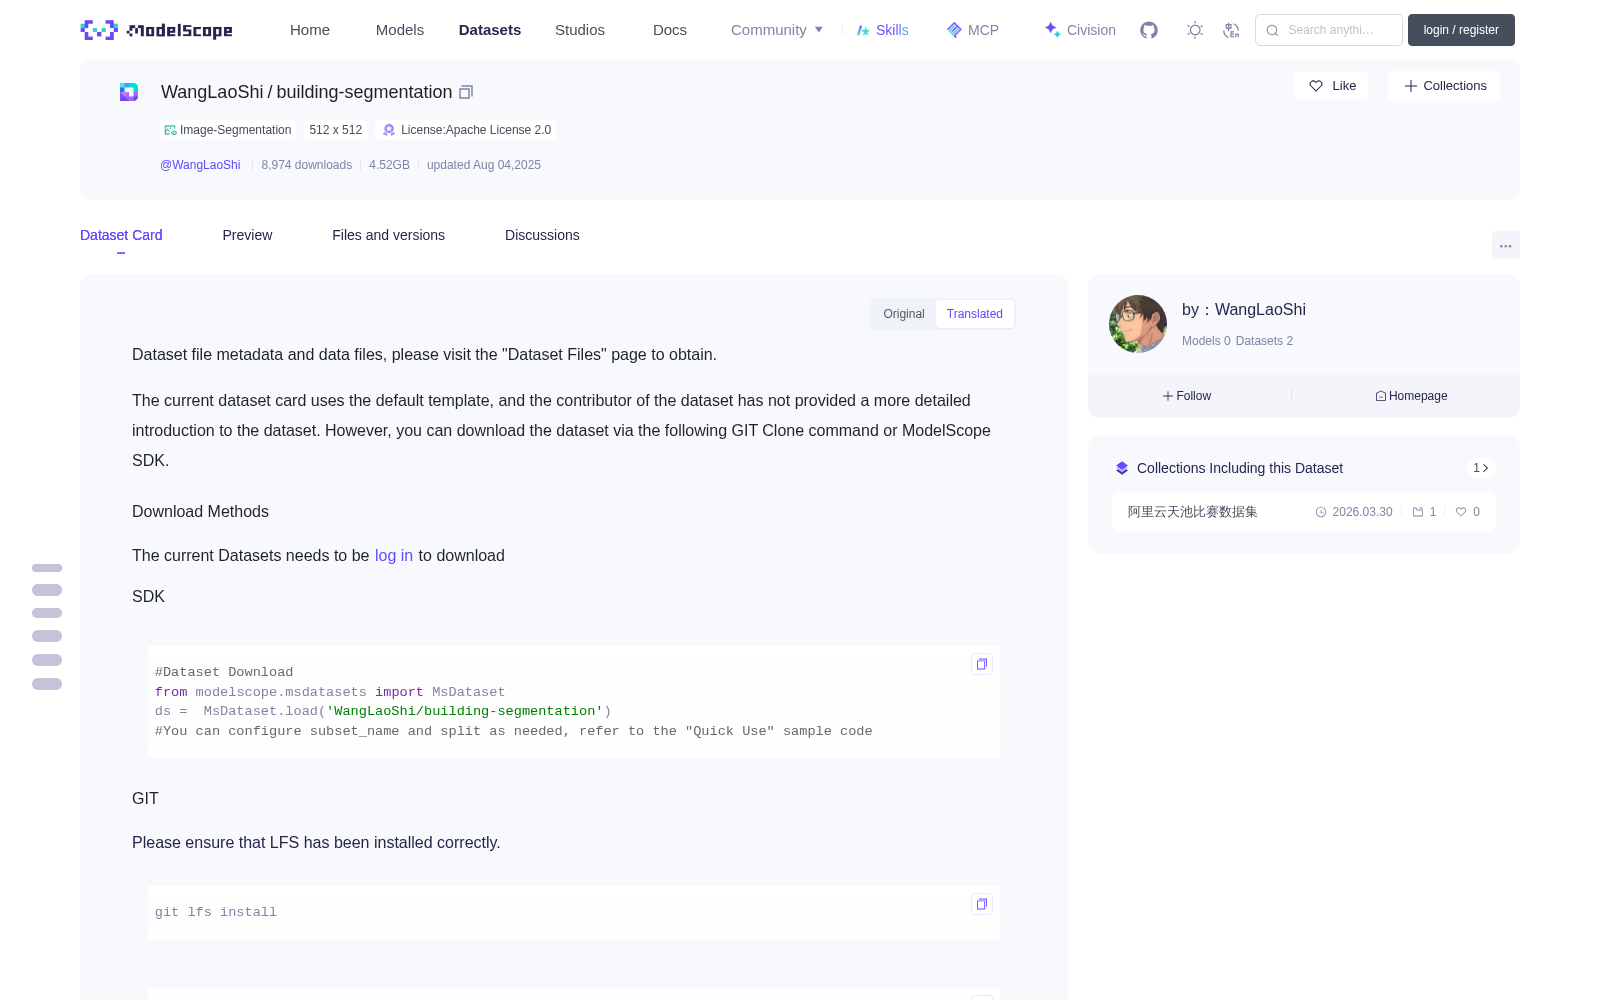Select the Translated view toggle
Image resolution: width=1600 pixels, height=1000 pixels.
[975, 314]
